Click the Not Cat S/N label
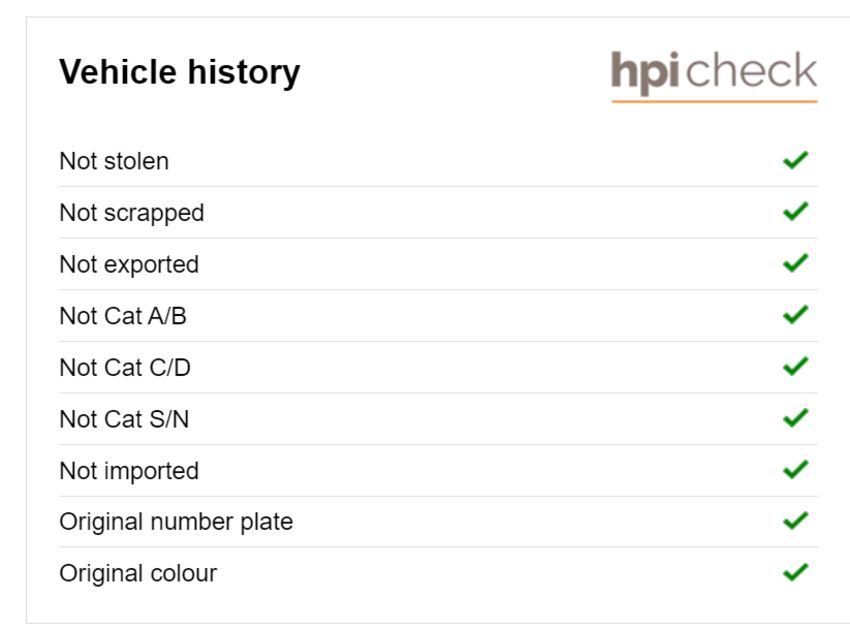 (124, 419)
